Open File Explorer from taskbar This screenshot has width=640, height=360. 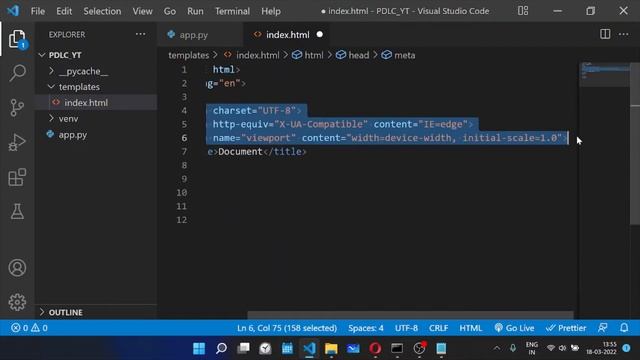(x=331, y=348)
